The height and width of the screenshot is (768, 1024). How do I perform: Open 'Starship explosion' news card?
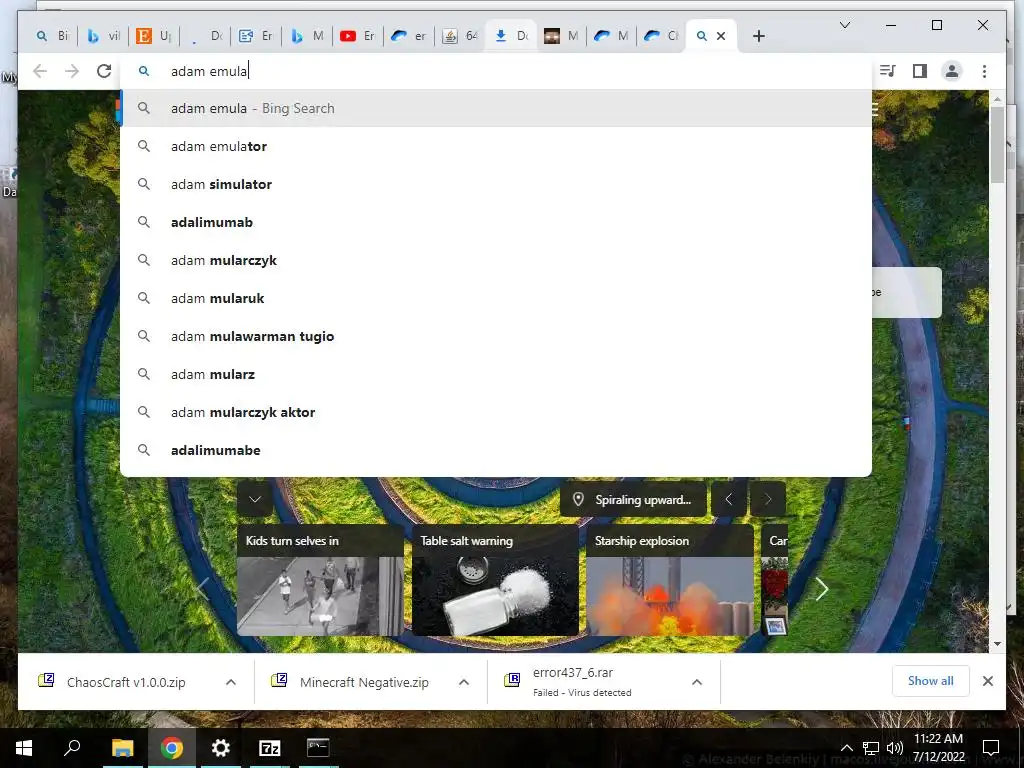670,580
